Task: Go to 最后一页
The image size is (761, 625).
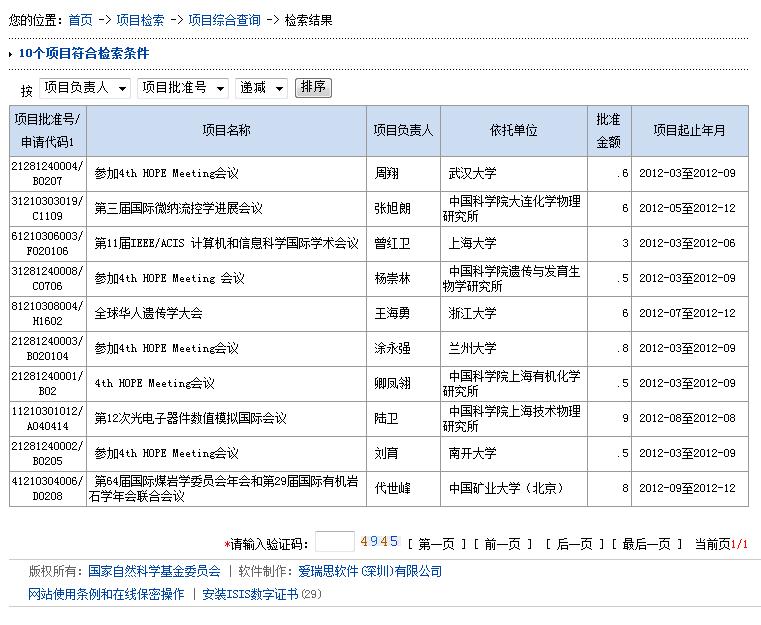Action: pos(646,544)
